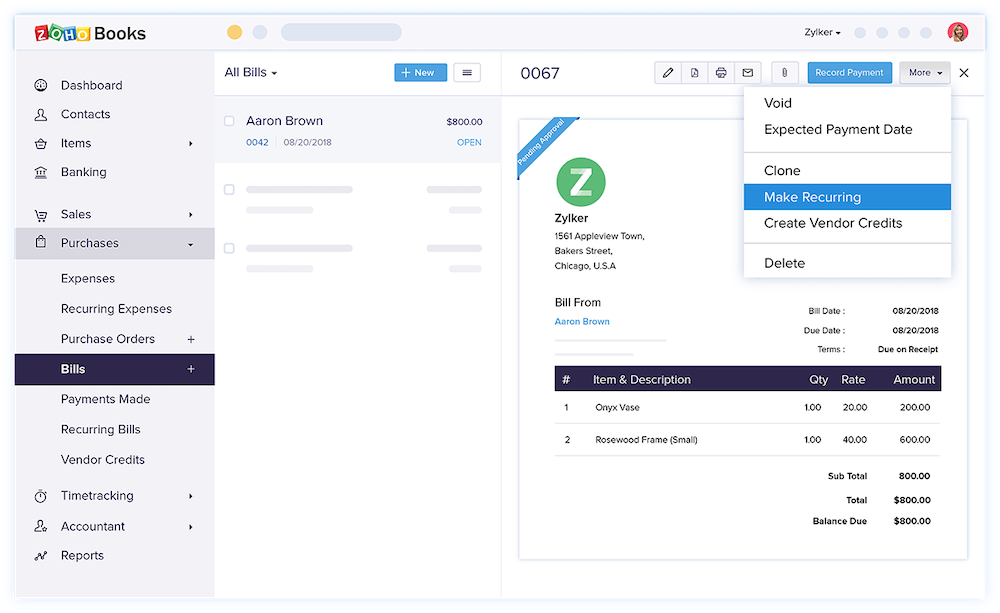Add a new bill using the plus beside Bills
This screenshot has width=1000, height=613.
click(191, 369)
